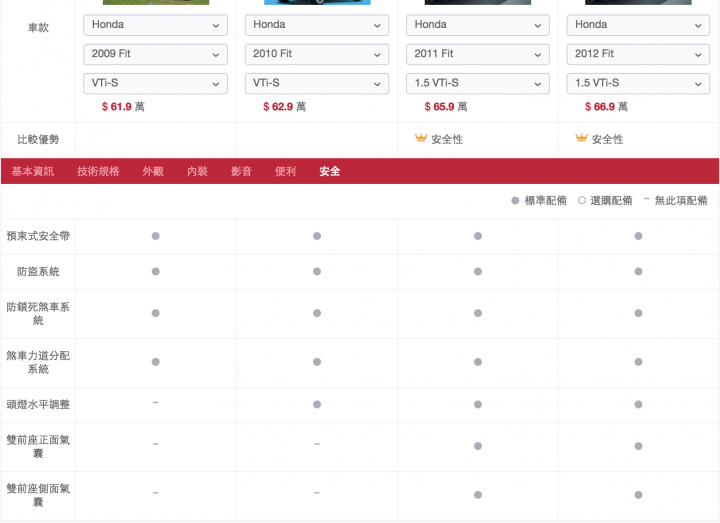Click the 頭燈水平調整 row label
Image resolution: width=720 pixels, height=523 pixels.
point(38,404)
